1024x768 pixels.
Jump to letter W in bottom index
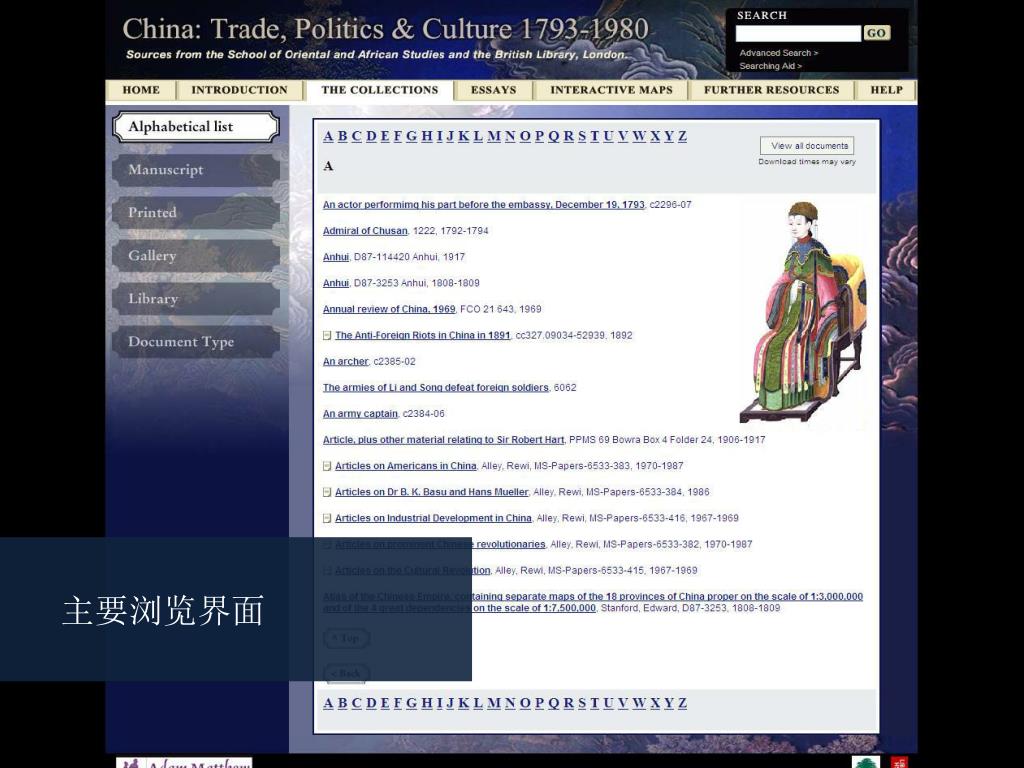click(639, 703)
